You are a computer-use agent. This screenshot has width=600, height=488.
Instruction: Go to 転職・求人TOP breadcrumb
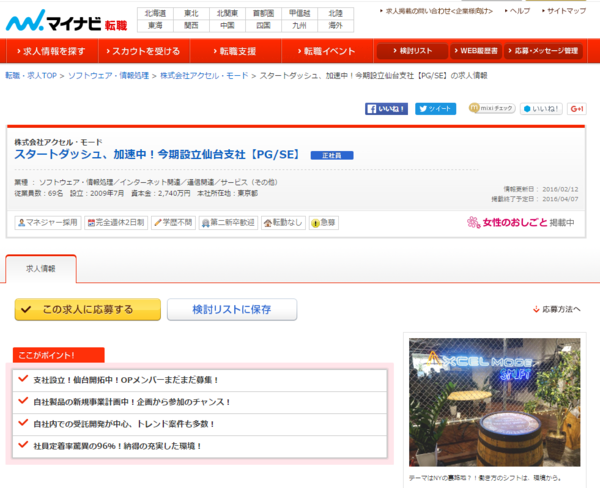point(31,75)
